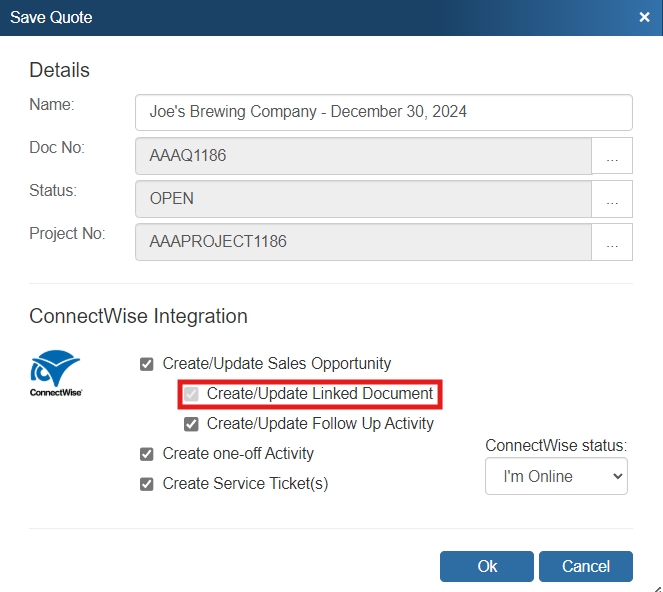663x592 pixels.
Task: Click into the quote Name text field
Action: [383, 112]
